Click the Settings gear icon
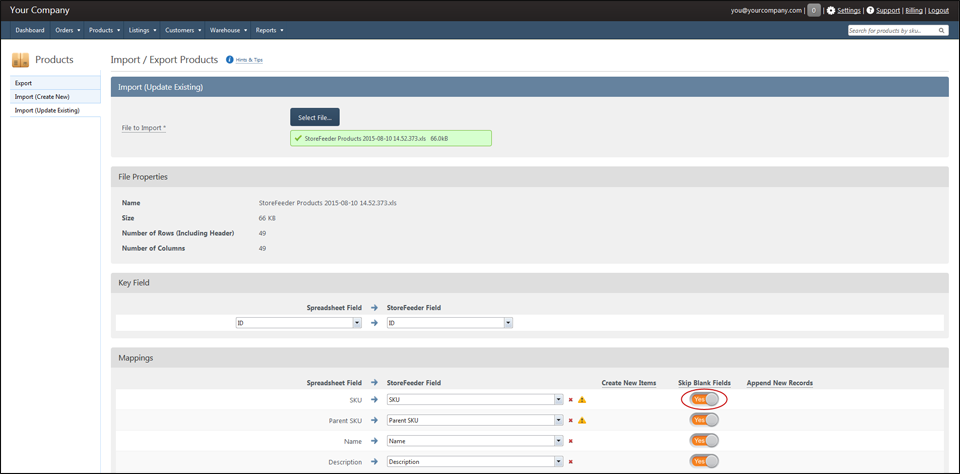 pyautogui.click(x=831, y=10)
